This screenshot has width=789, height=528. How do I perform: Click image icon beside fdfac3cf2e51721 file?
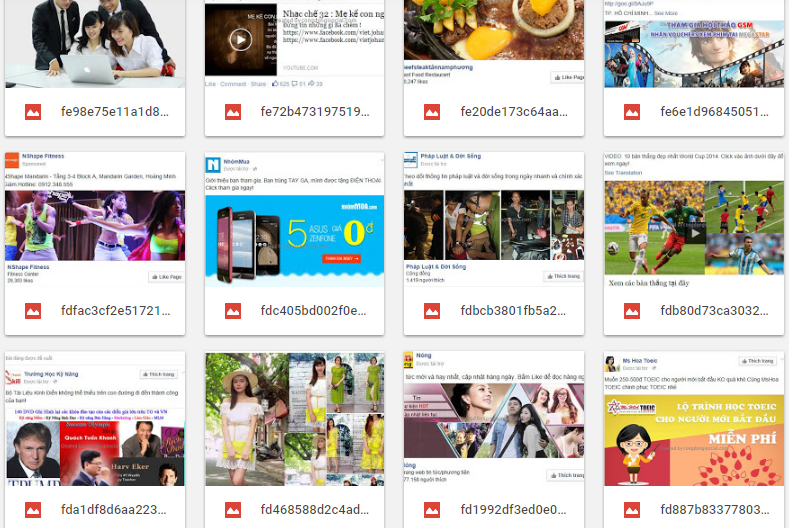pyautogui.click(x=33, y=311)
